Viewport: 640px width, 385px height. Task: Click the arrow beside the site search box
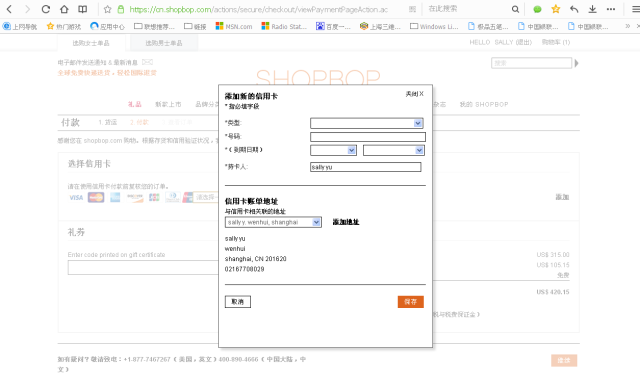coord(576,63)
